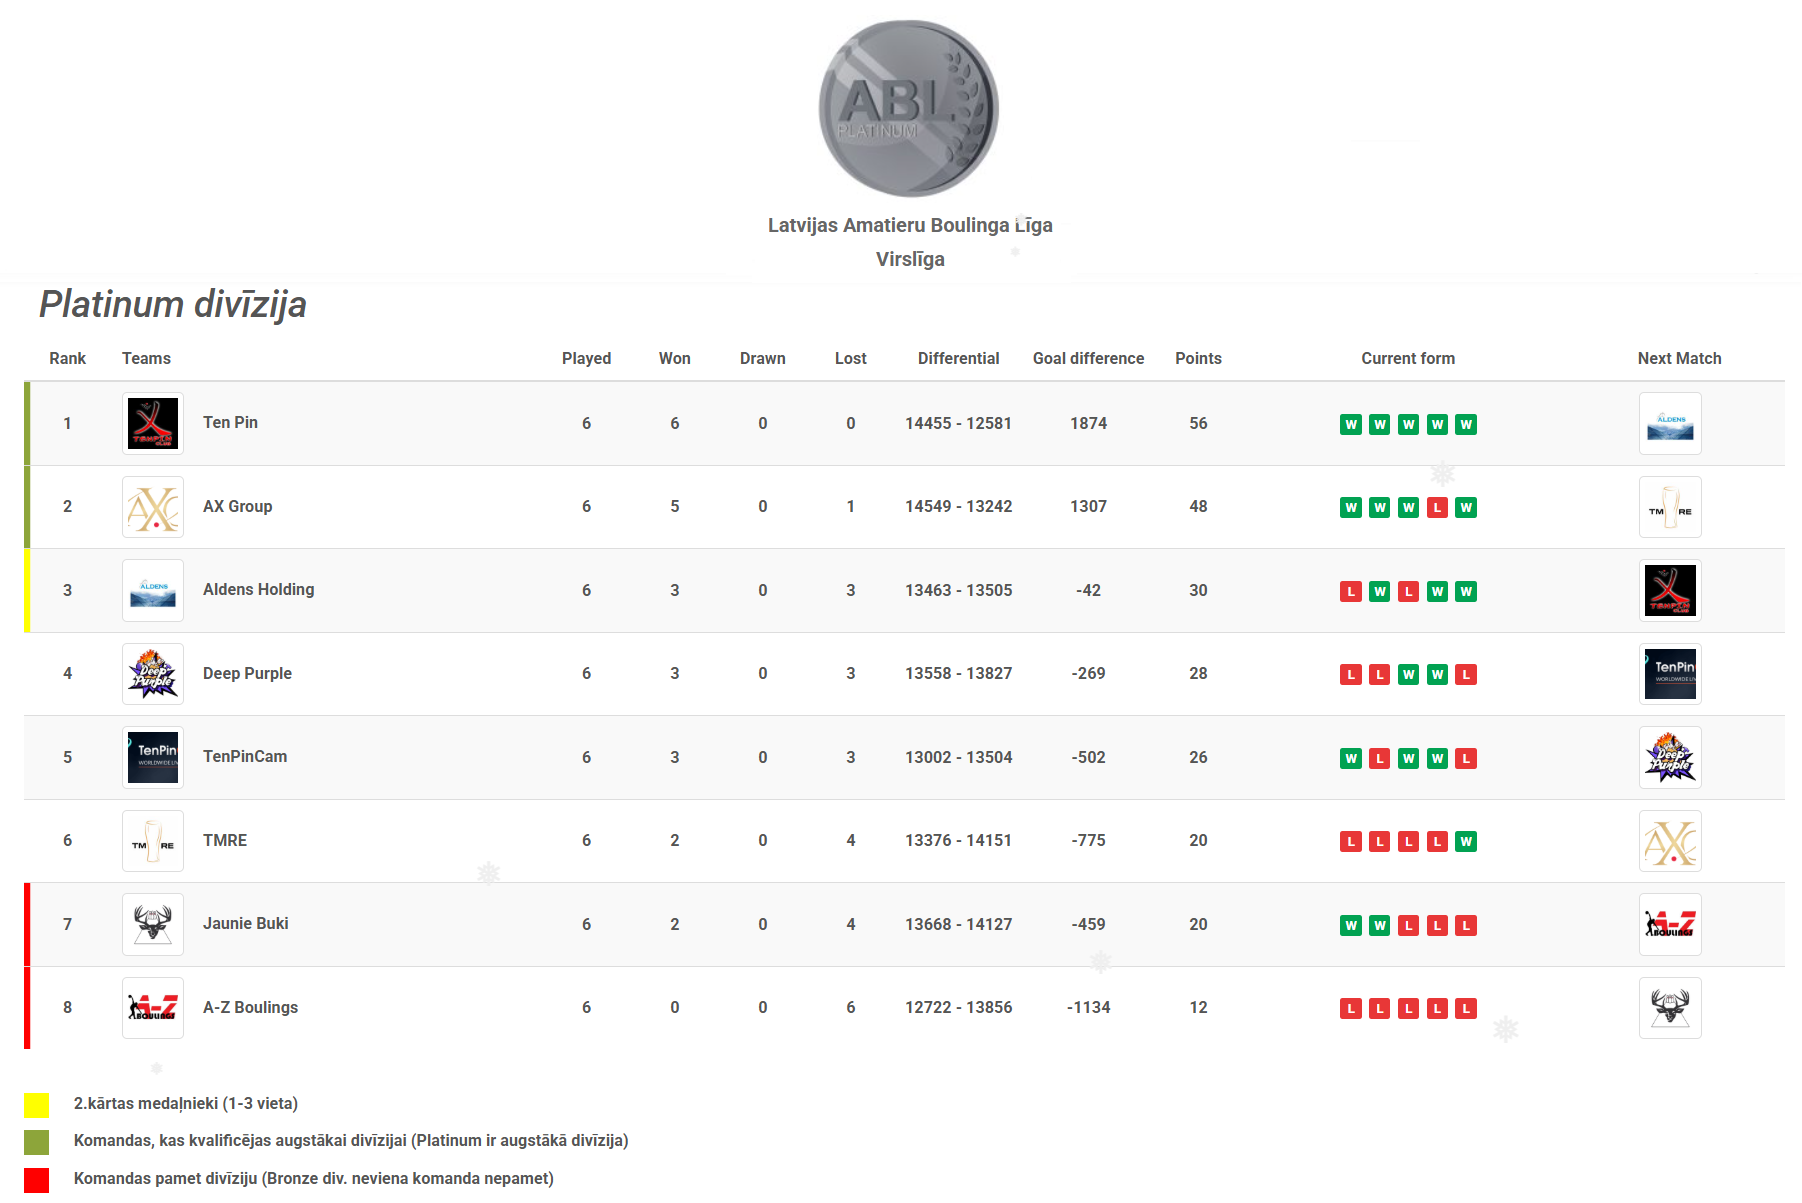
Task: Open the Aldens Holding team name link
Action: [x=258, y=590]
